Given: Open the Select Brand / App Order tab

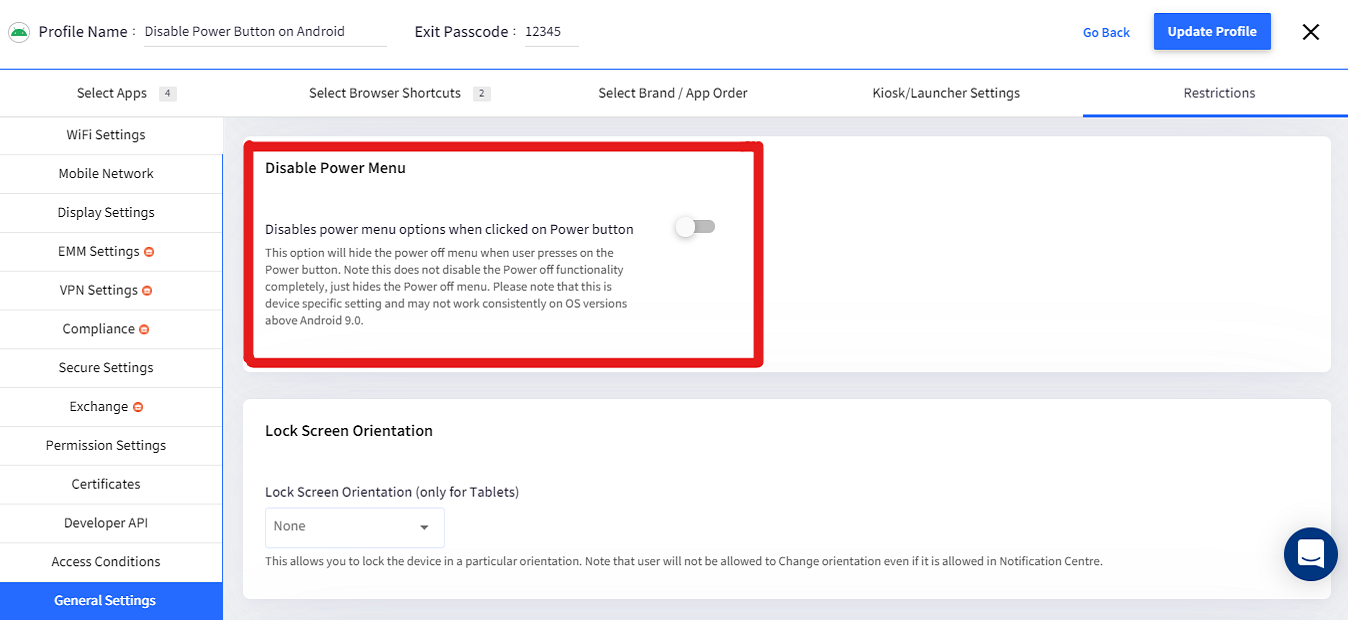Looking at the screenshot, I should [x=673, y=93].
